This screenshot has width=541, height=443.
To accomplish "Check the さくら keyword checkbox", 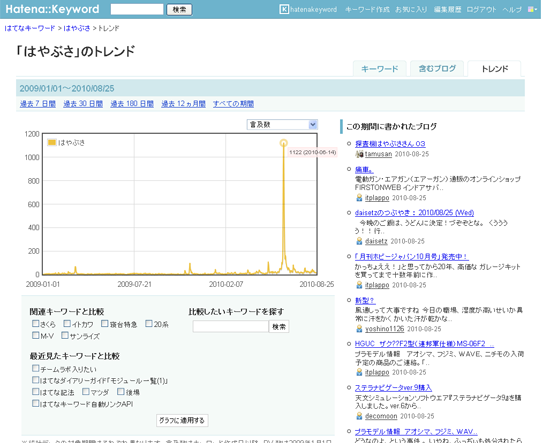I will 35,324.
